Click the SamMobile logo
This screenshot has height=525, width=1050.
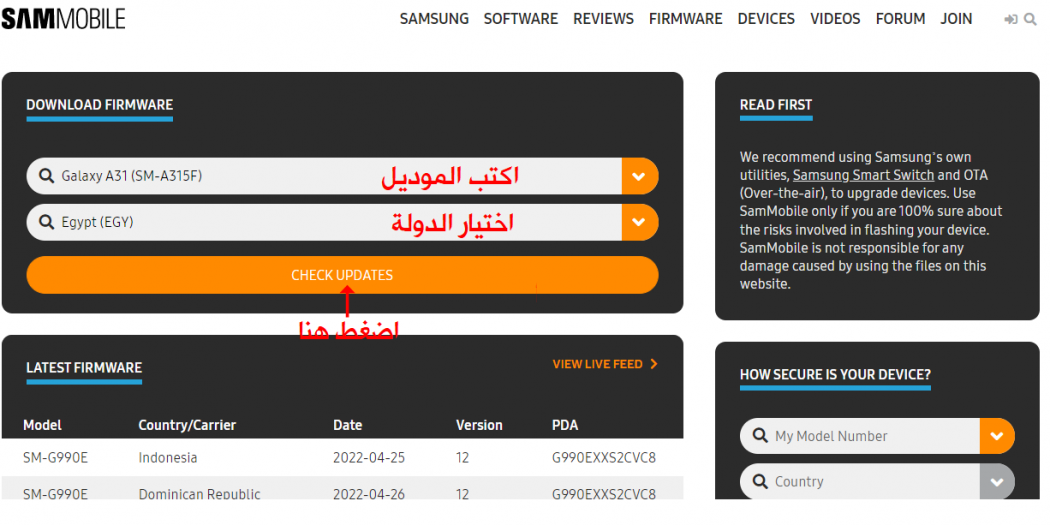pos(63,18)
